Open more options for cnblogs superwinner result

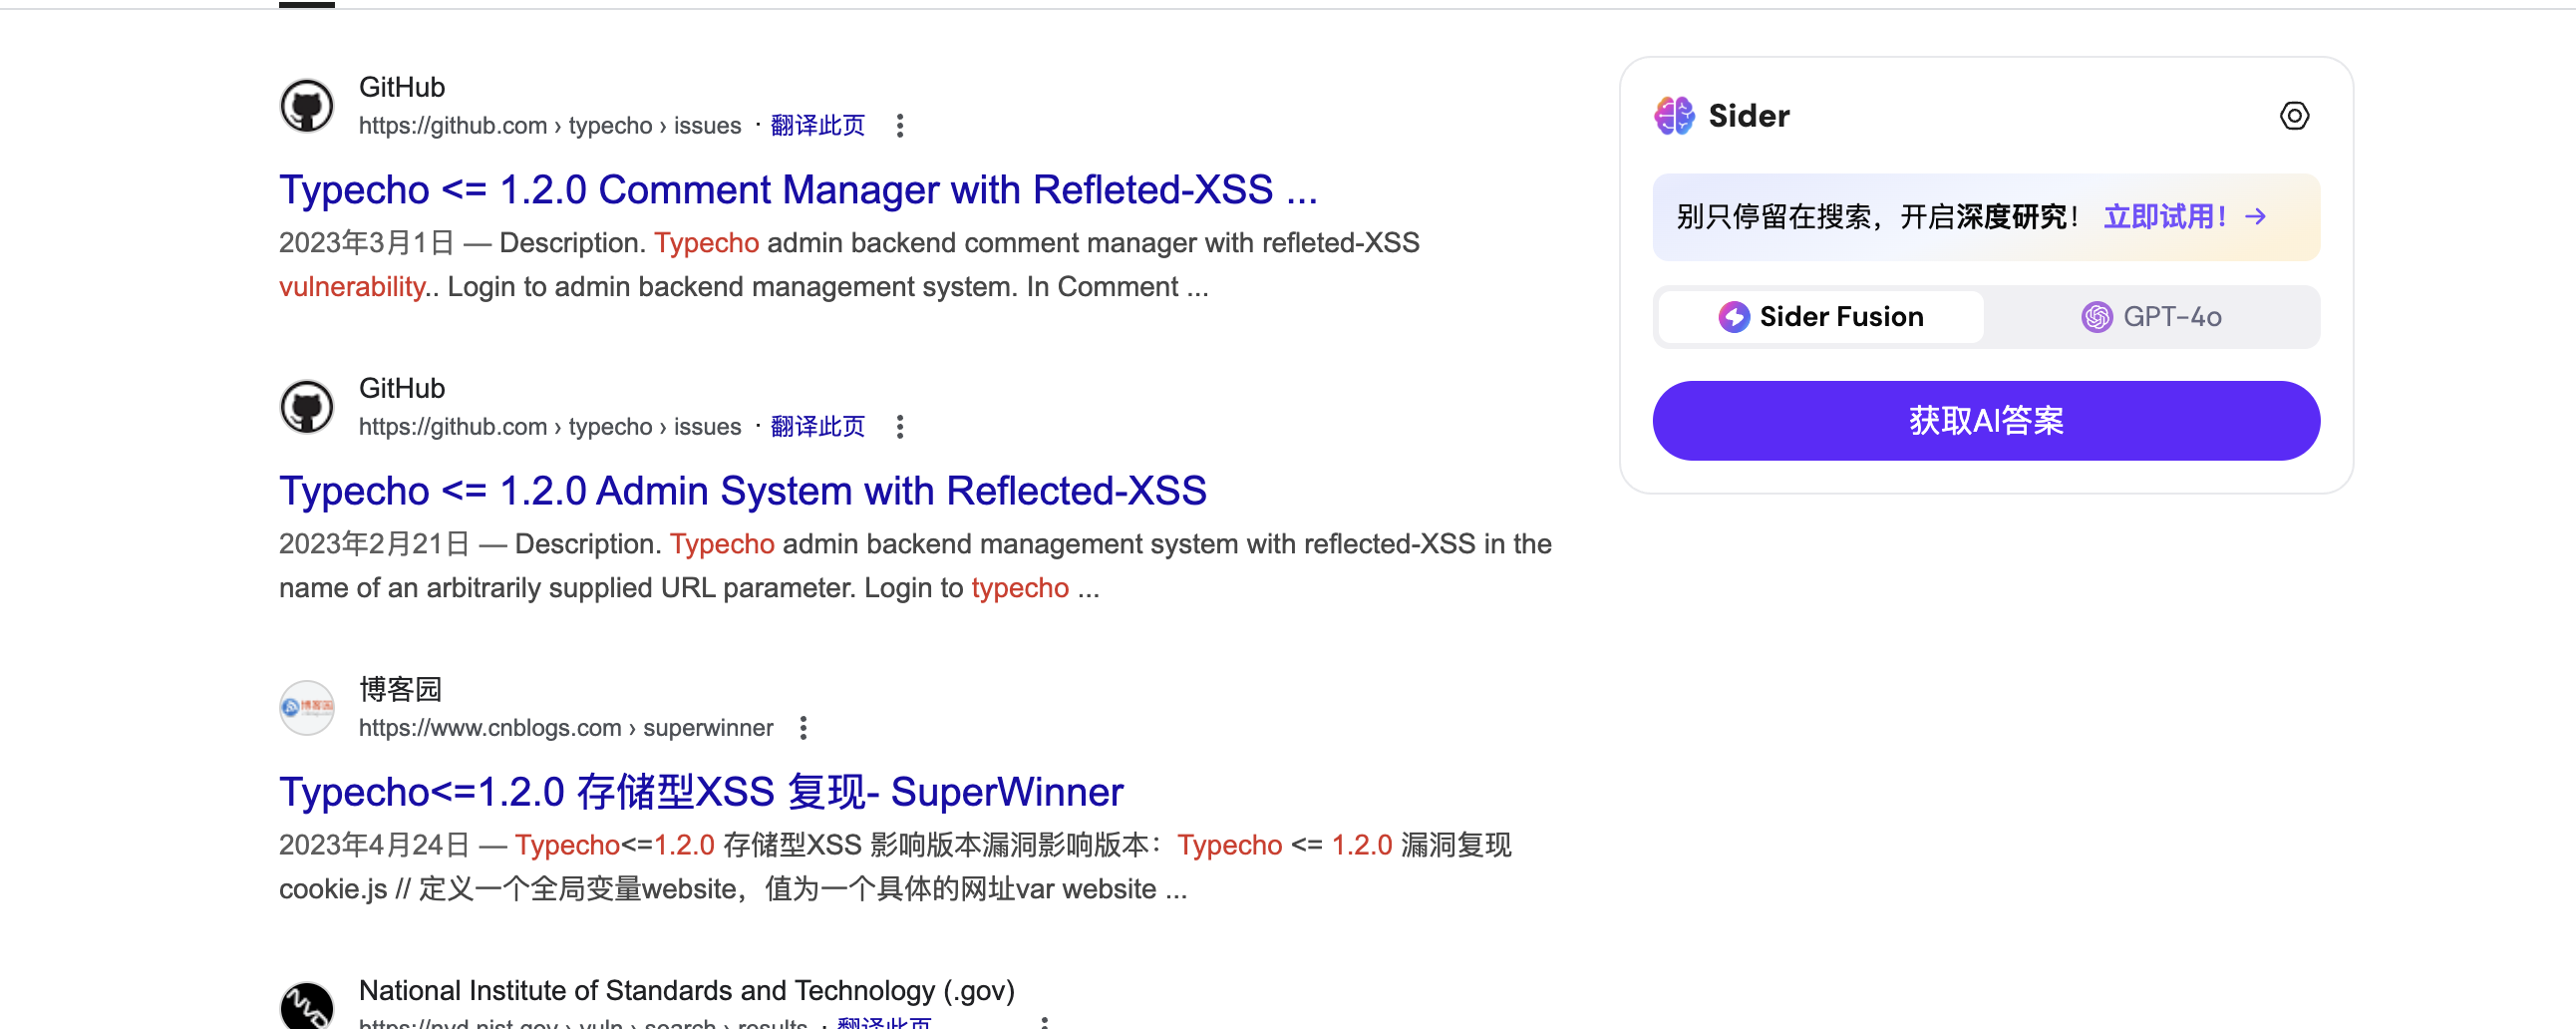coord(803,728)
